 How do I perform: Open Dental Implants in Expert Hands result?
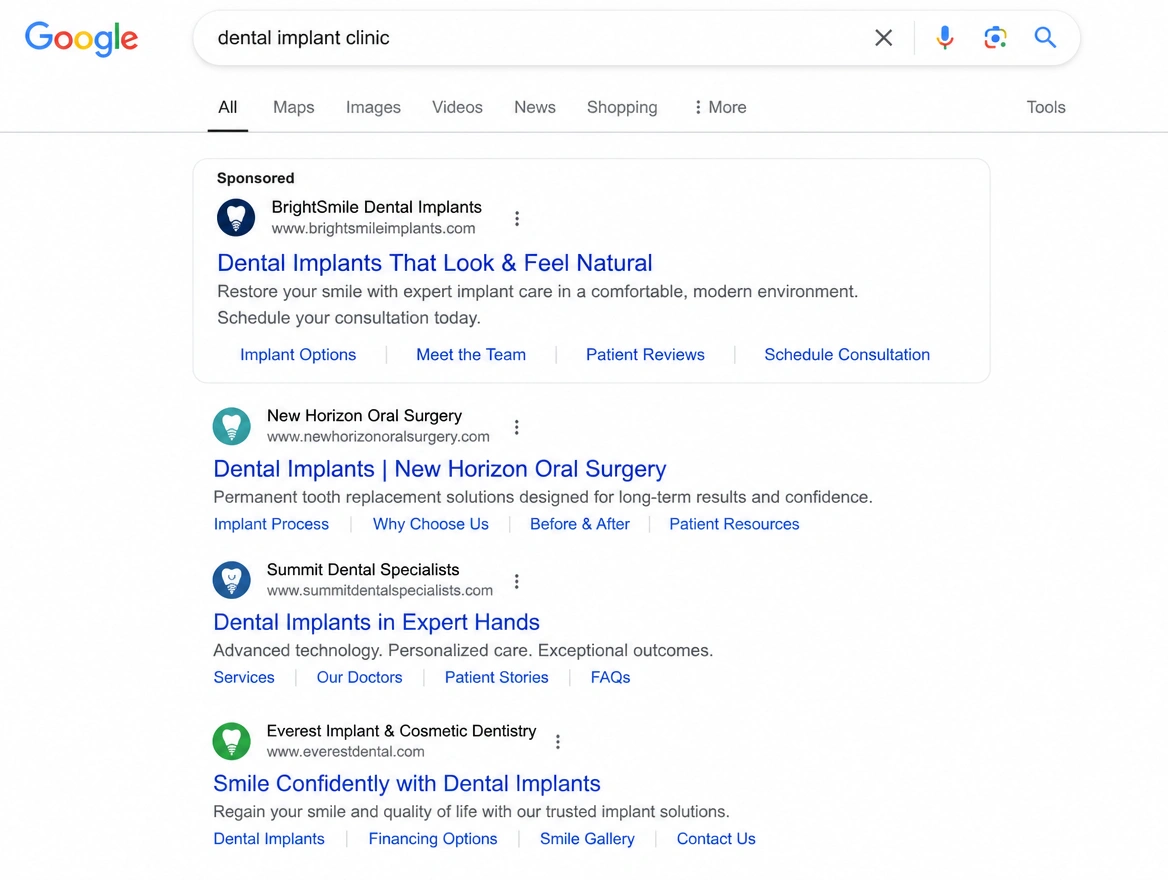[376, 622]
